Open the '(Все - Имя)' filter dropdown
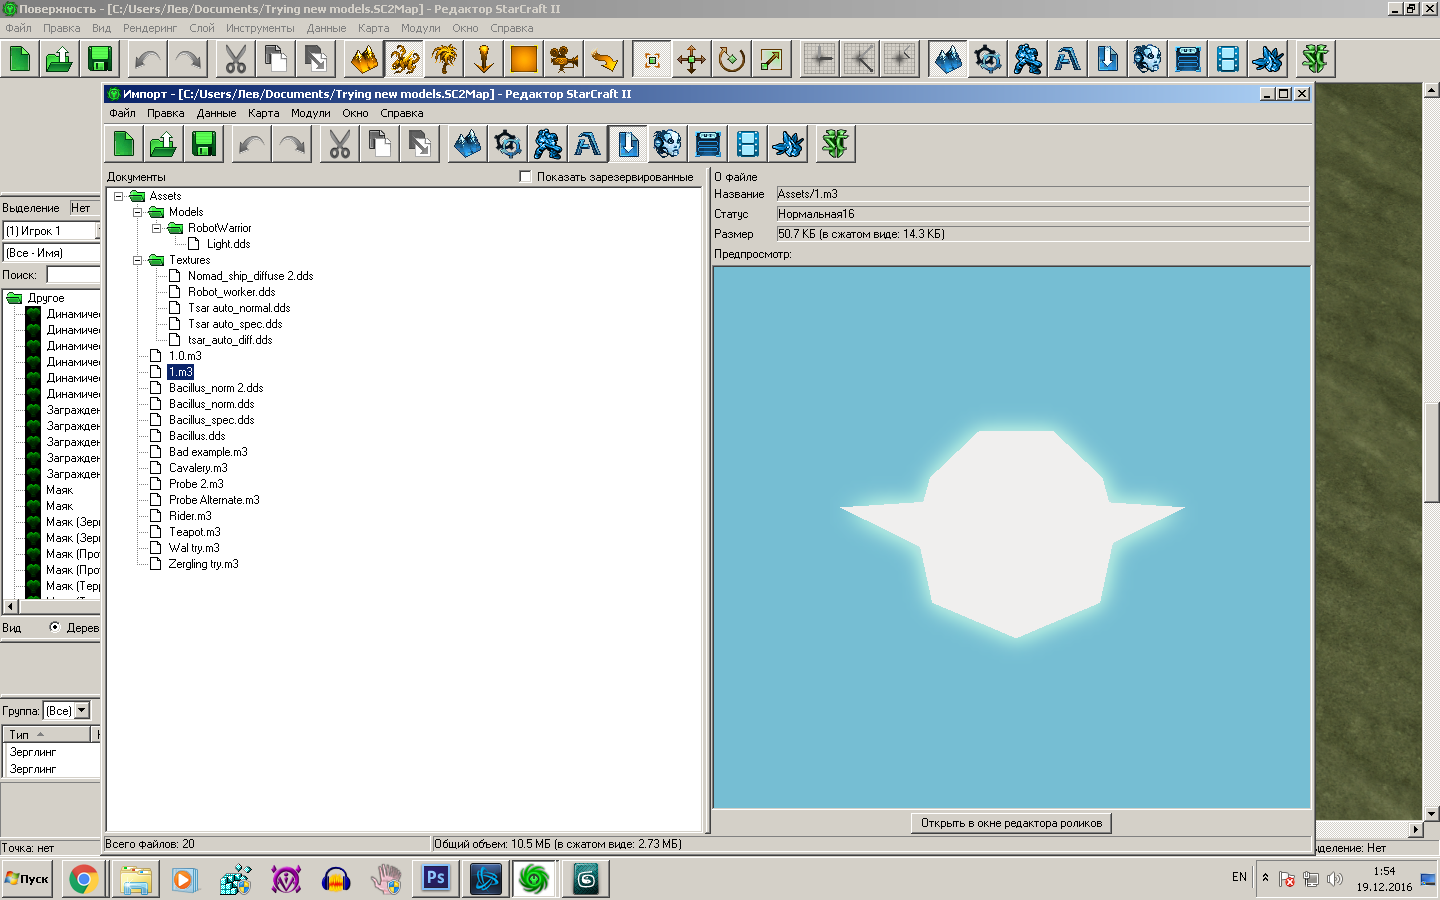The width and height of the screenshot is (1440, 900). (x=51, y=253)
